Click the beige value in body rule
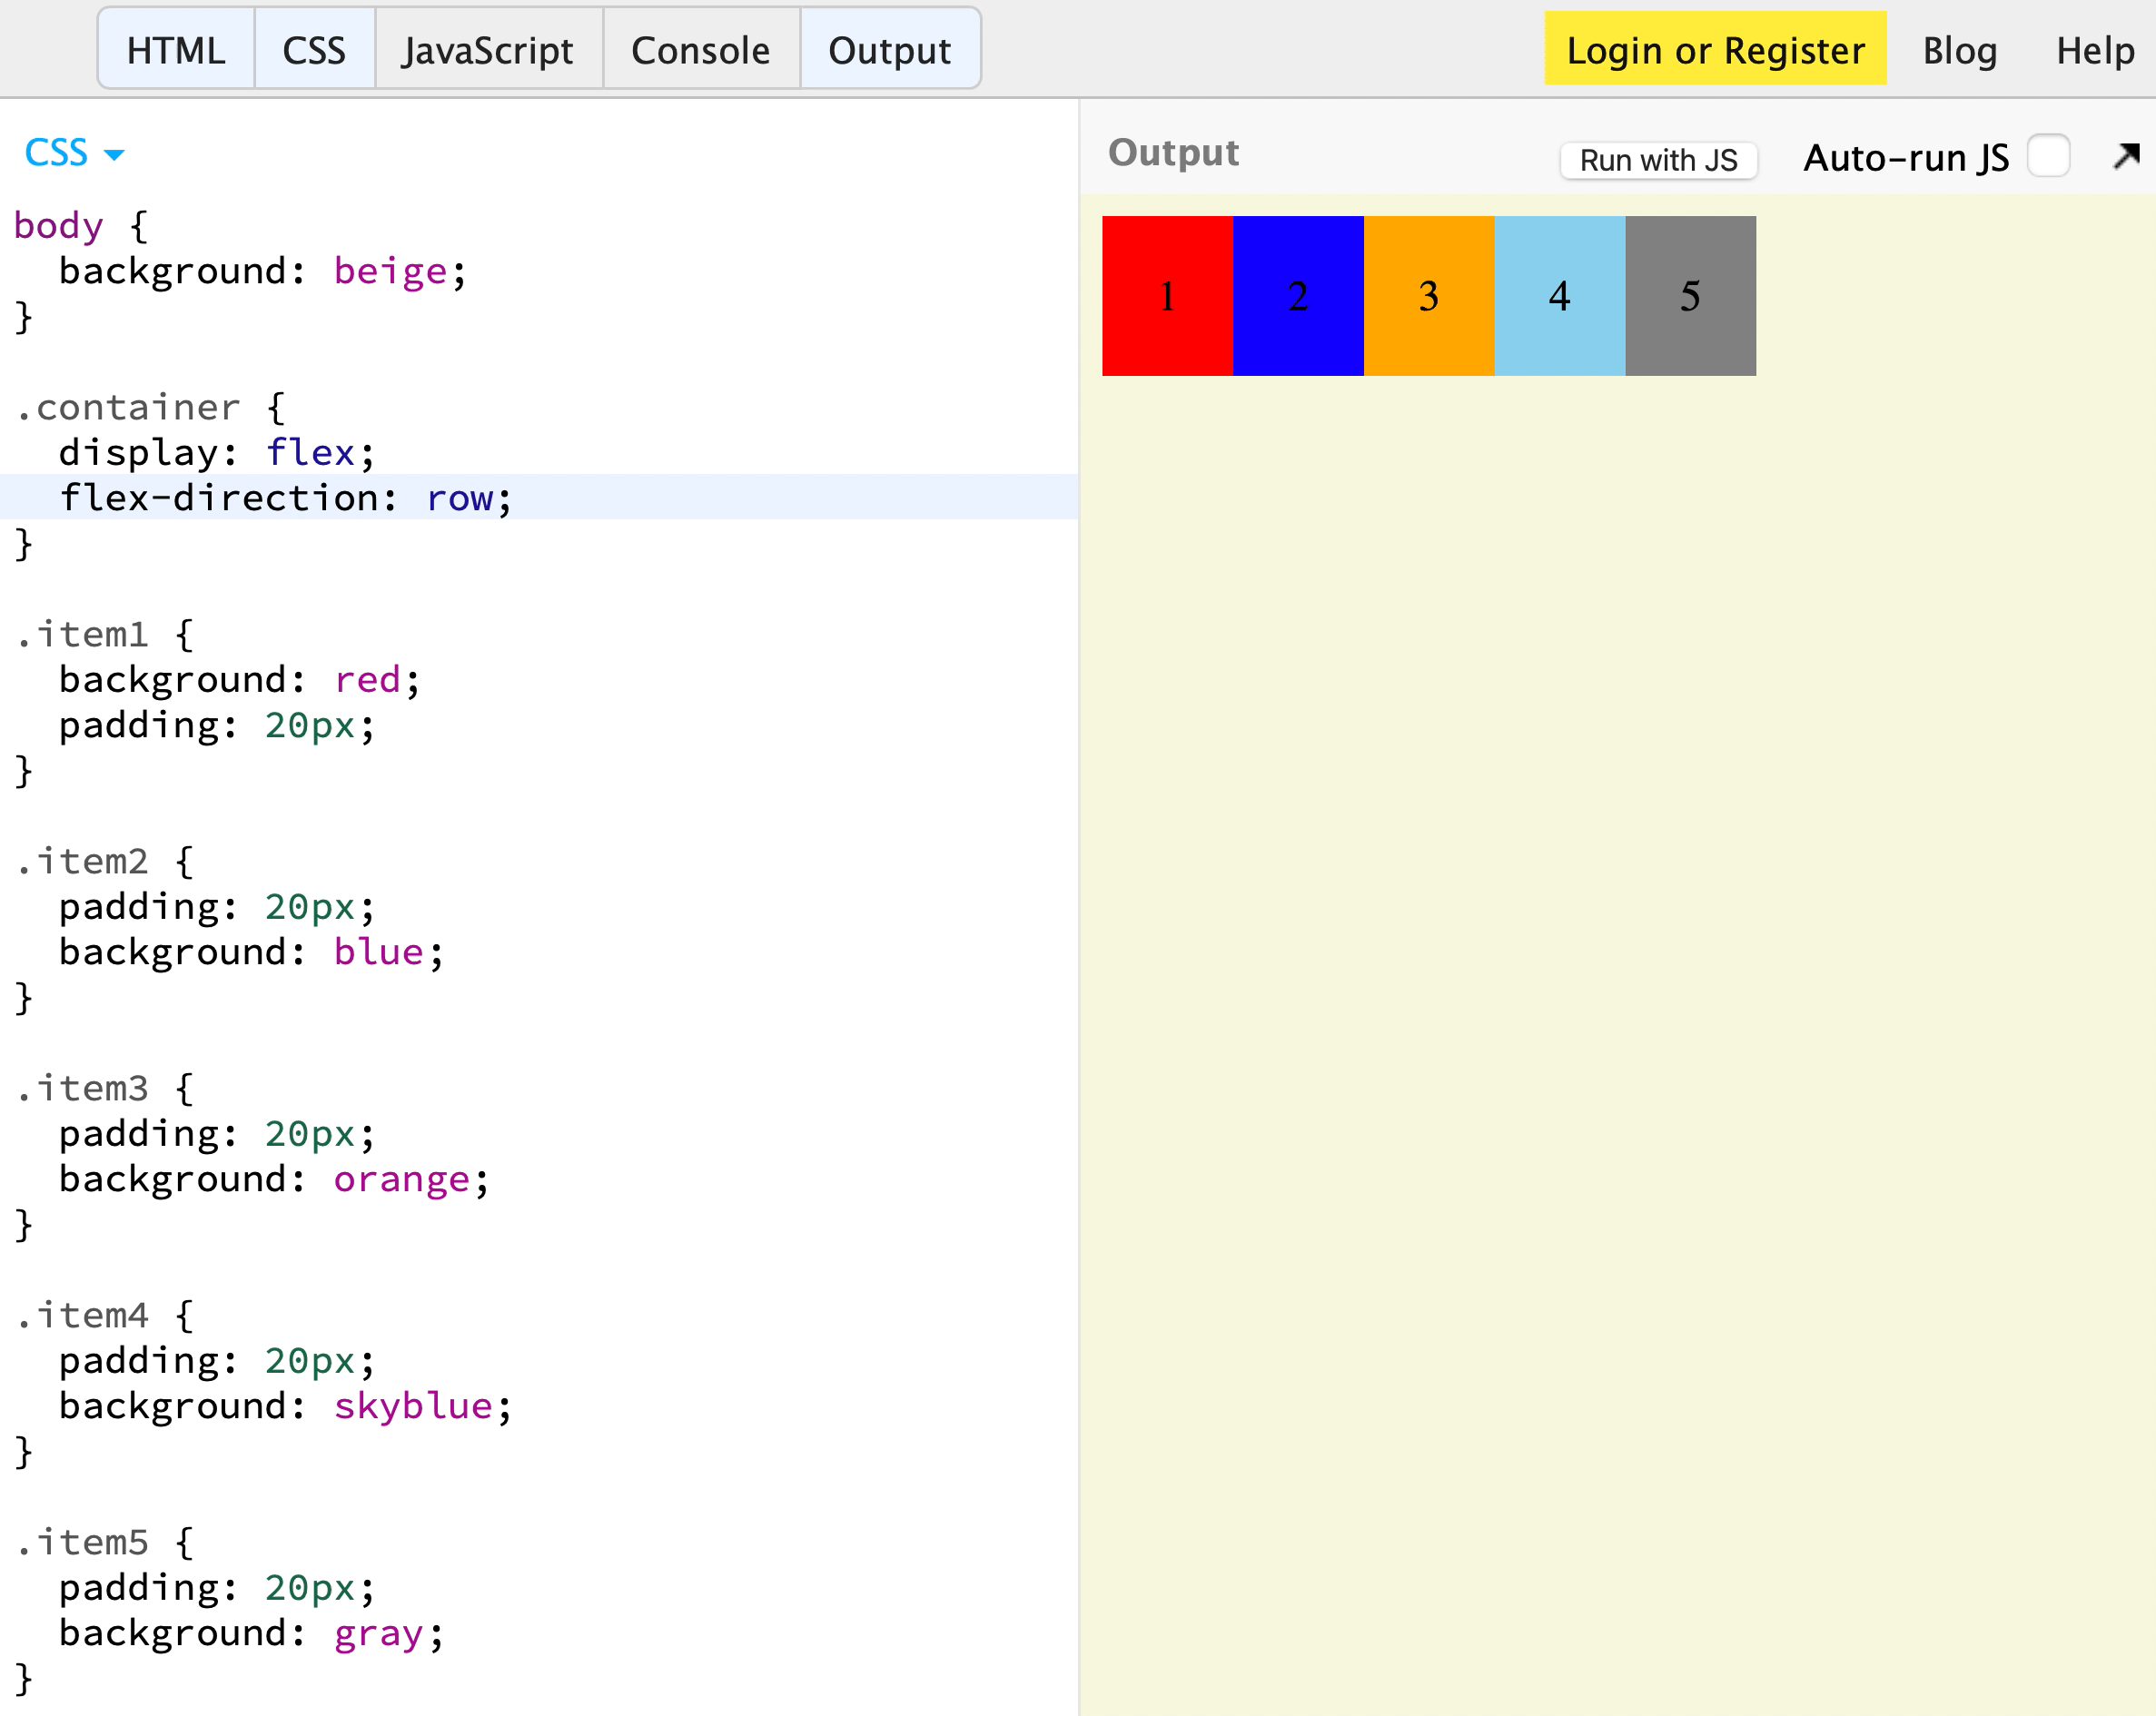2156x1716 pixels. point(390,271)
